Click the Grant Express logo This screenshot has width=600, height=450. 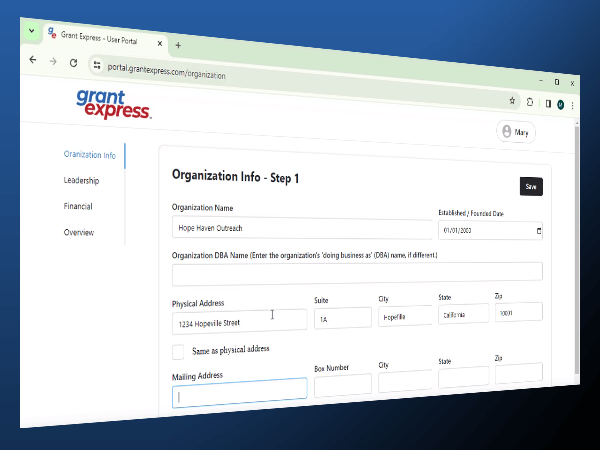pos(113,104)
